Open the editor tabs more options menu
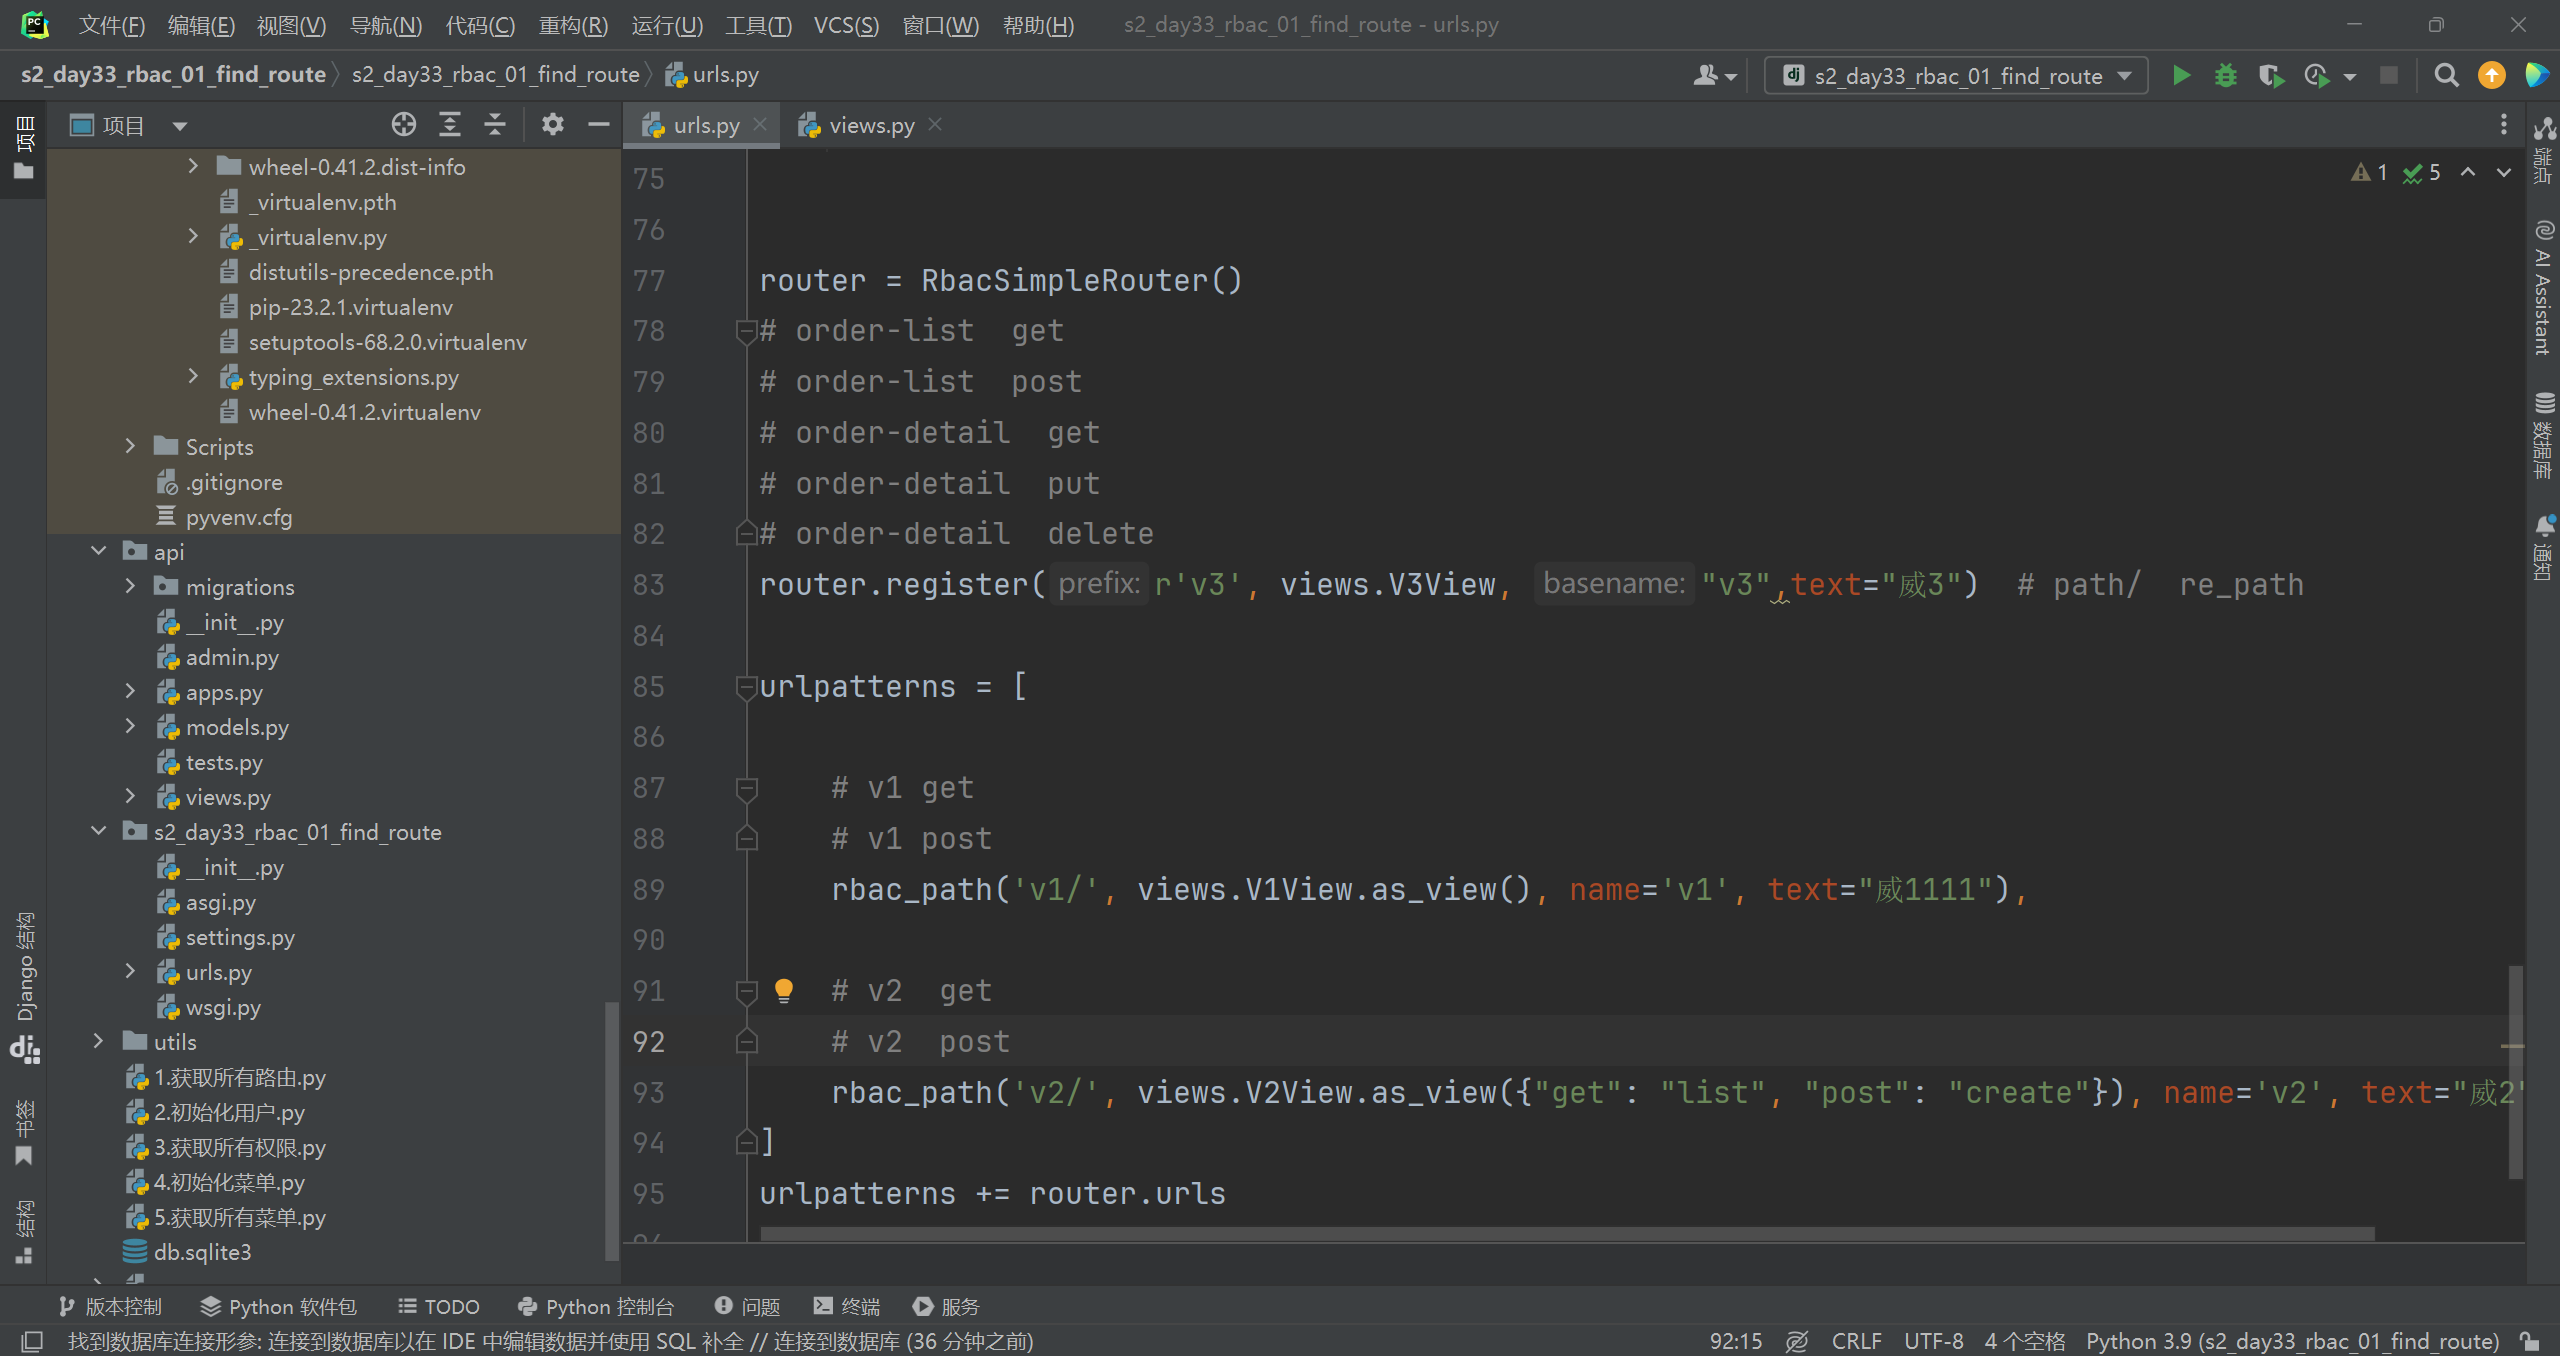 pos(2503,125)
